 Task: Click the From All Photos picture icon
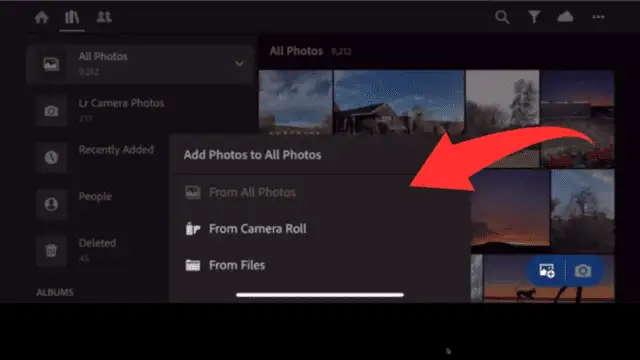[x=193, y=192]
